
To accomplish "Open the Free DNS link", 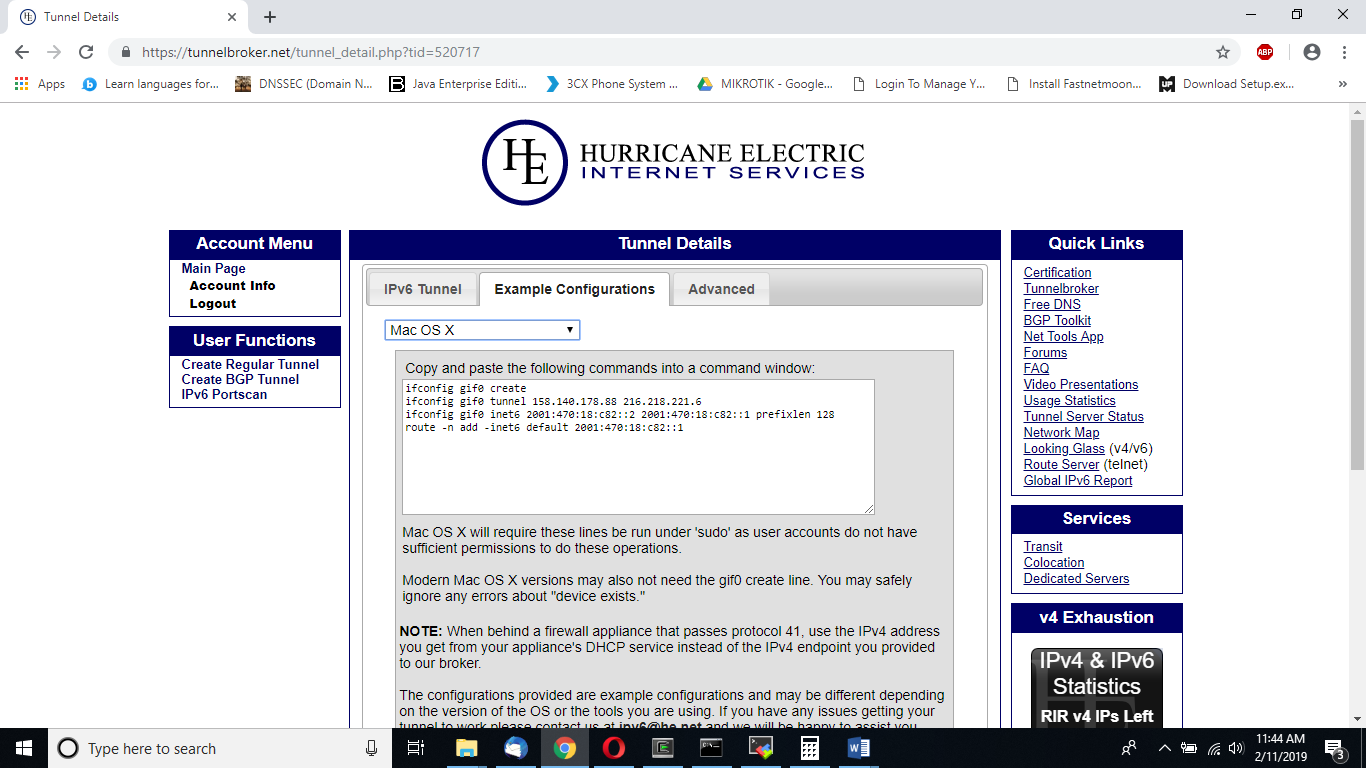I will pyautogui.click(x=1052, y=305).
